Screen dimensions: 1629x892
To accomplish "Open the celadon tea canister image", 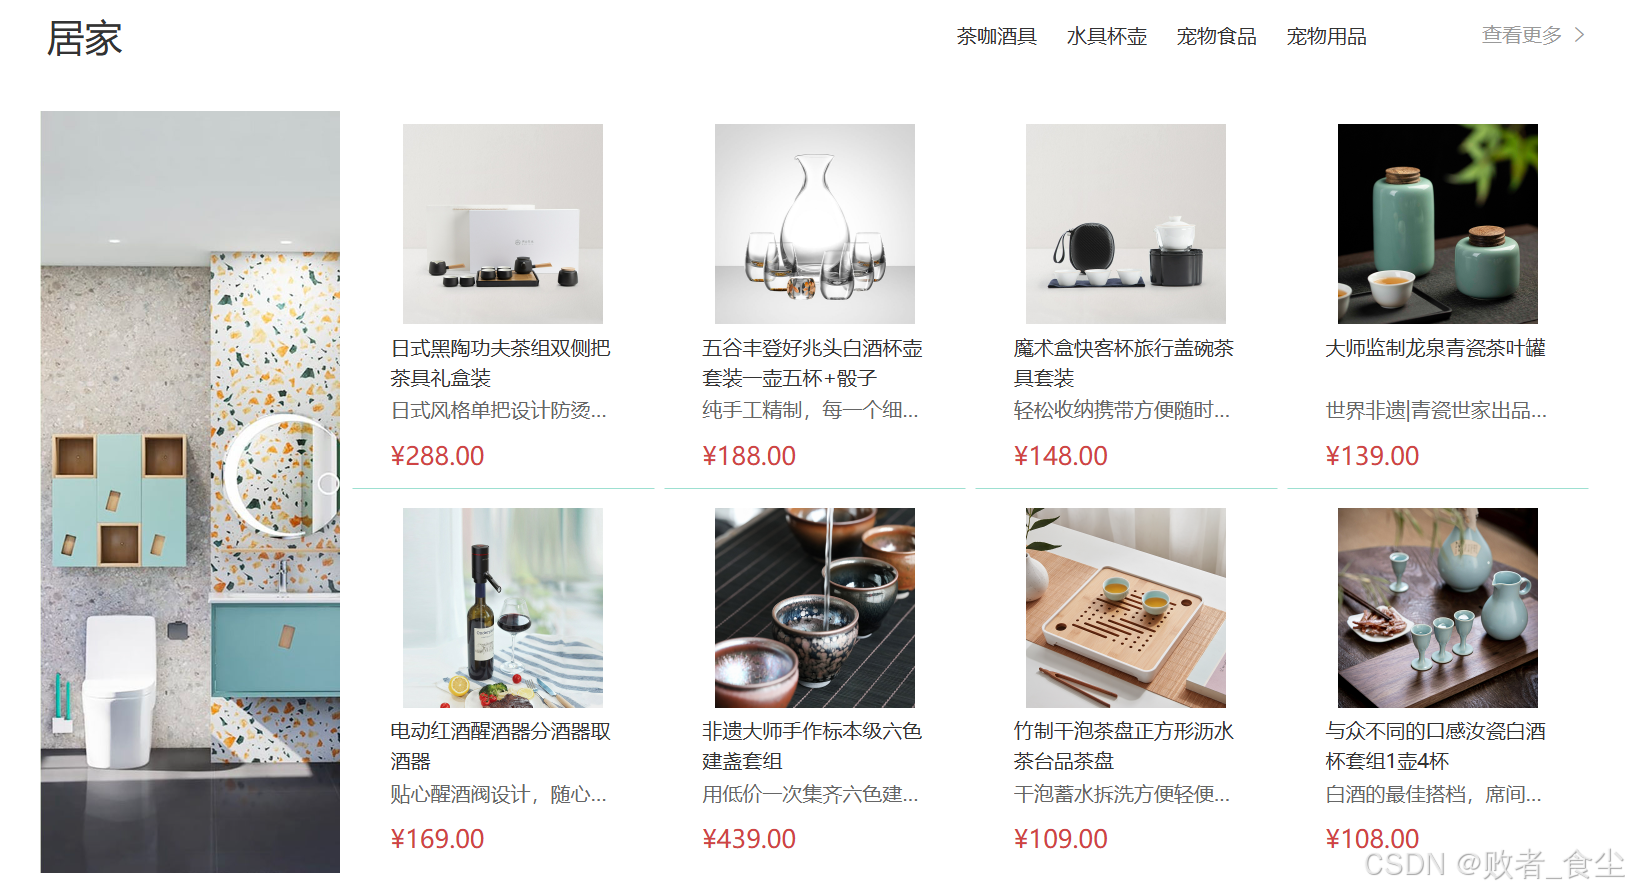I will click(x=1438, y=224).
